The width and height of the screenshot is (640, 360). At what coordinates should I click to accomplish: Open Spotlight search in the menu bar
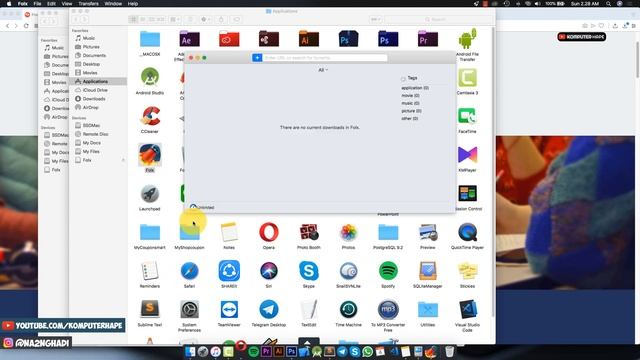[x=608, y=4]
